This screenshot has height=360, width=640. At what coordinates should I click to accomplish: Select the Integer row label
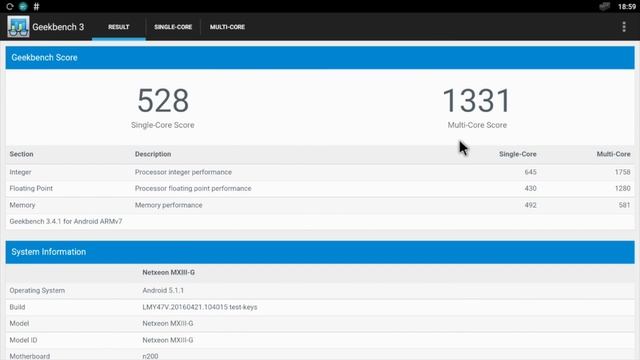[x=20, y=172]
